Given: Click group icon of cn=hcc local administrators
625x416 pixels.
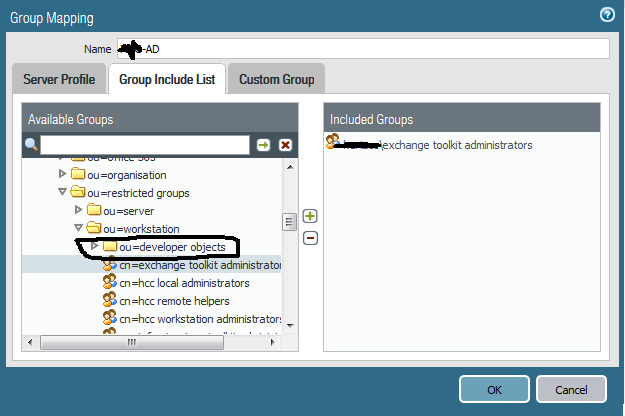Looking at the screenshot, I should point(110,282).
